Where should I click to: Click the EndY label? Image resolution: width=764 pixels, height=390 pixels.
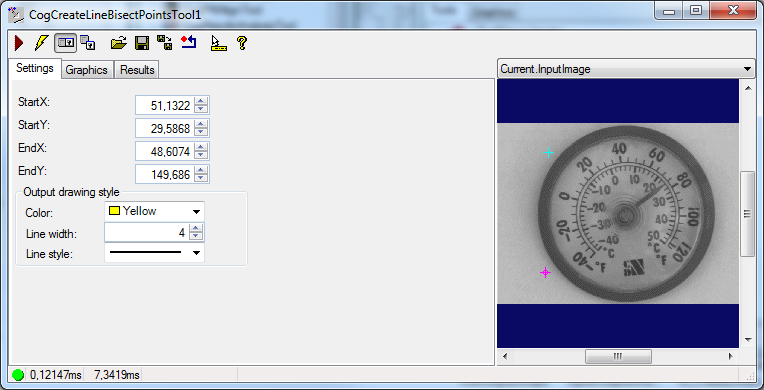tap(32, 171)
